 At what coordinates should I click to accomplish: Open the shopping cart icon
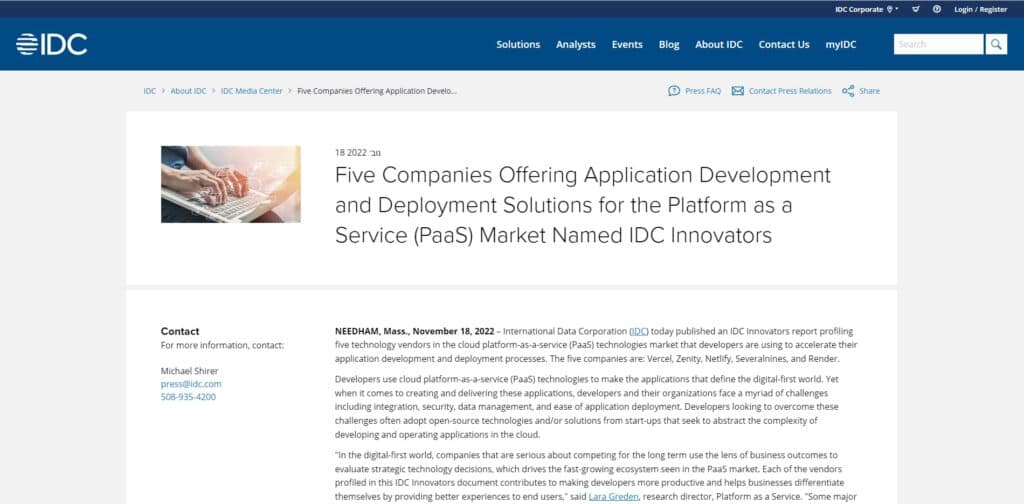916,9
